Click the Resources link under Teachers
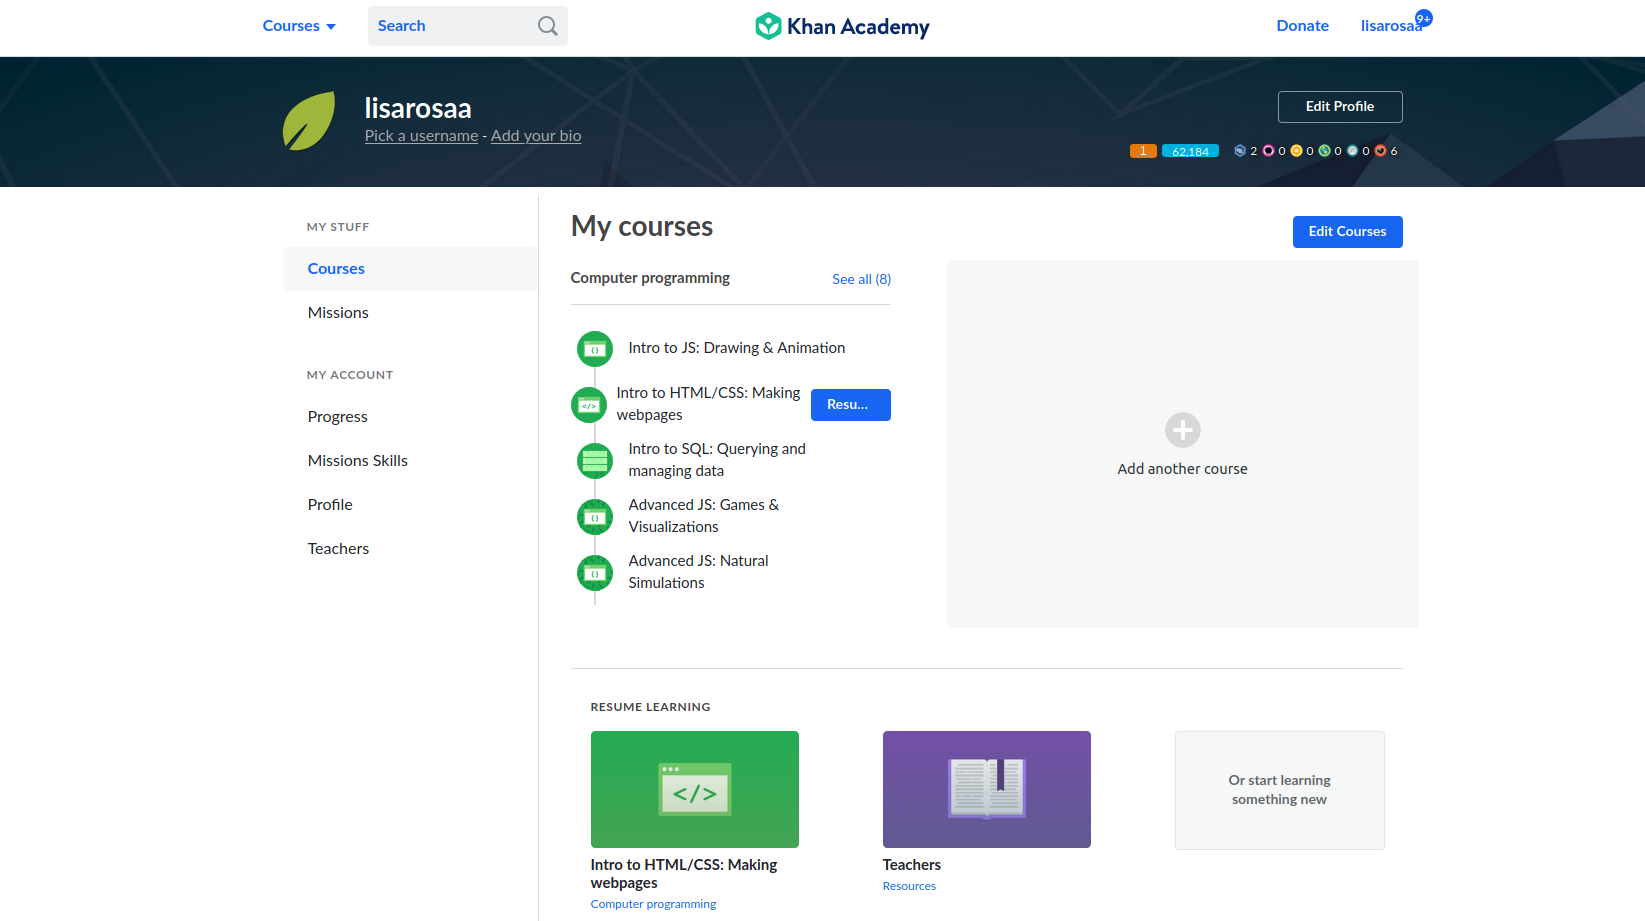 pos(909,886)
